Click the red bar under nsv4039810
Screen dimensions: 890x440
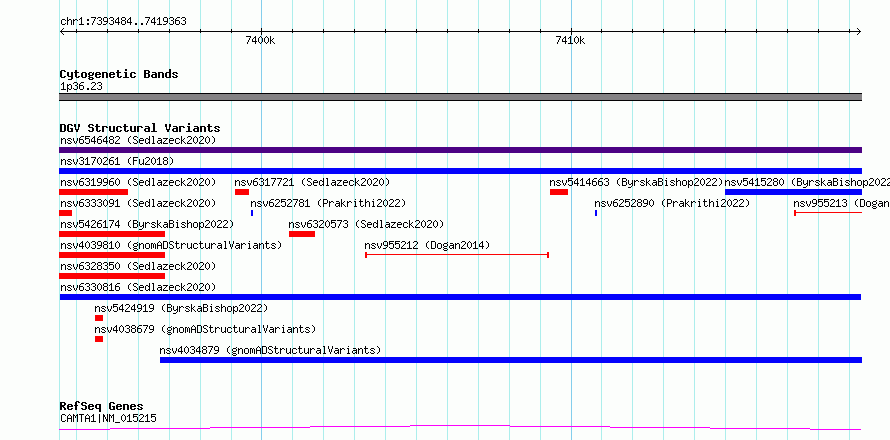112,255
